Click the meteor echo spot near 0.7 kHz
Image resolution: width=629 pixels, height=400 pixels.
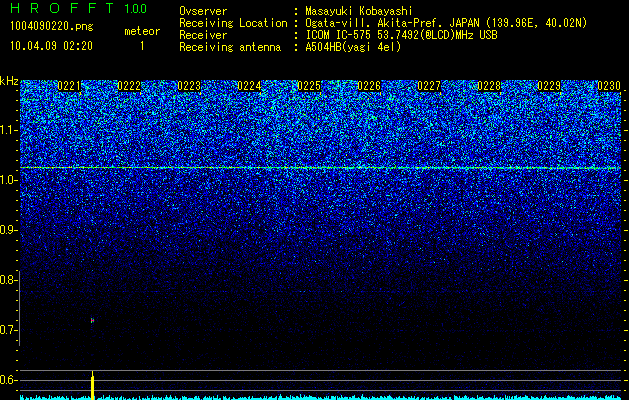[x=92, y=320]
